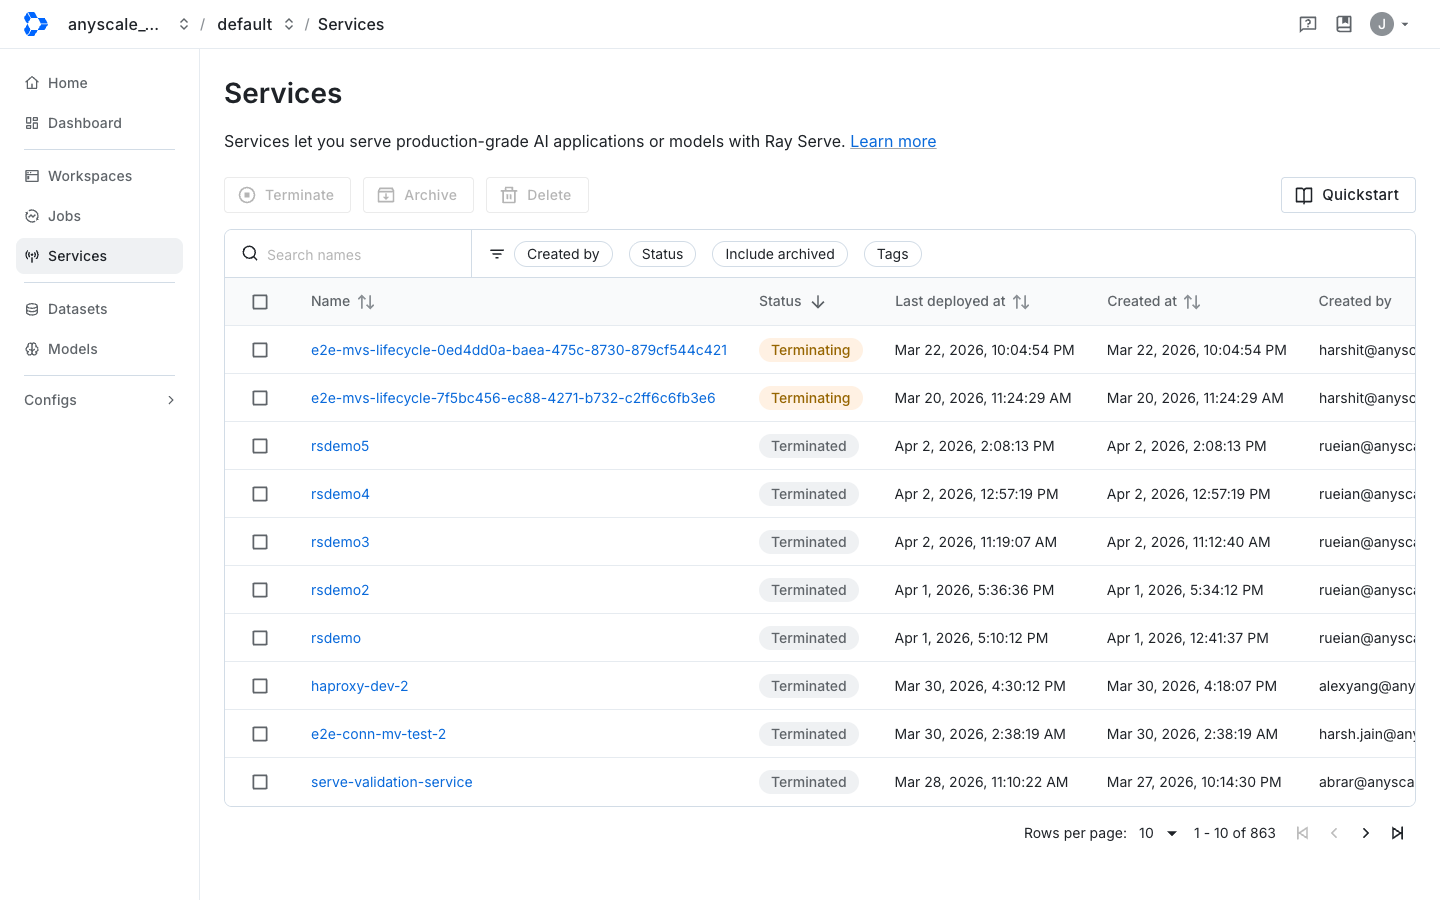The width and height of the screenshot is (1440, 900).
Task: Open Models in sidebar
Action: [x=99, y=349]
